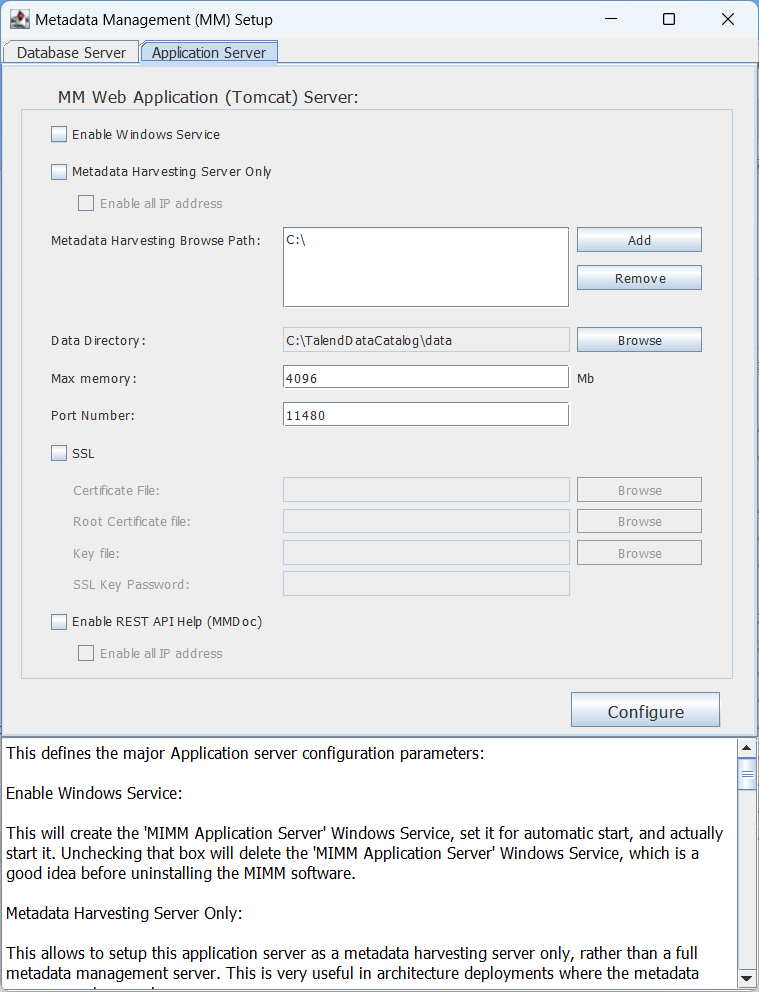759x992 pixels.
Task: Browse for the Root Certificate file
Action: (639, 521)
